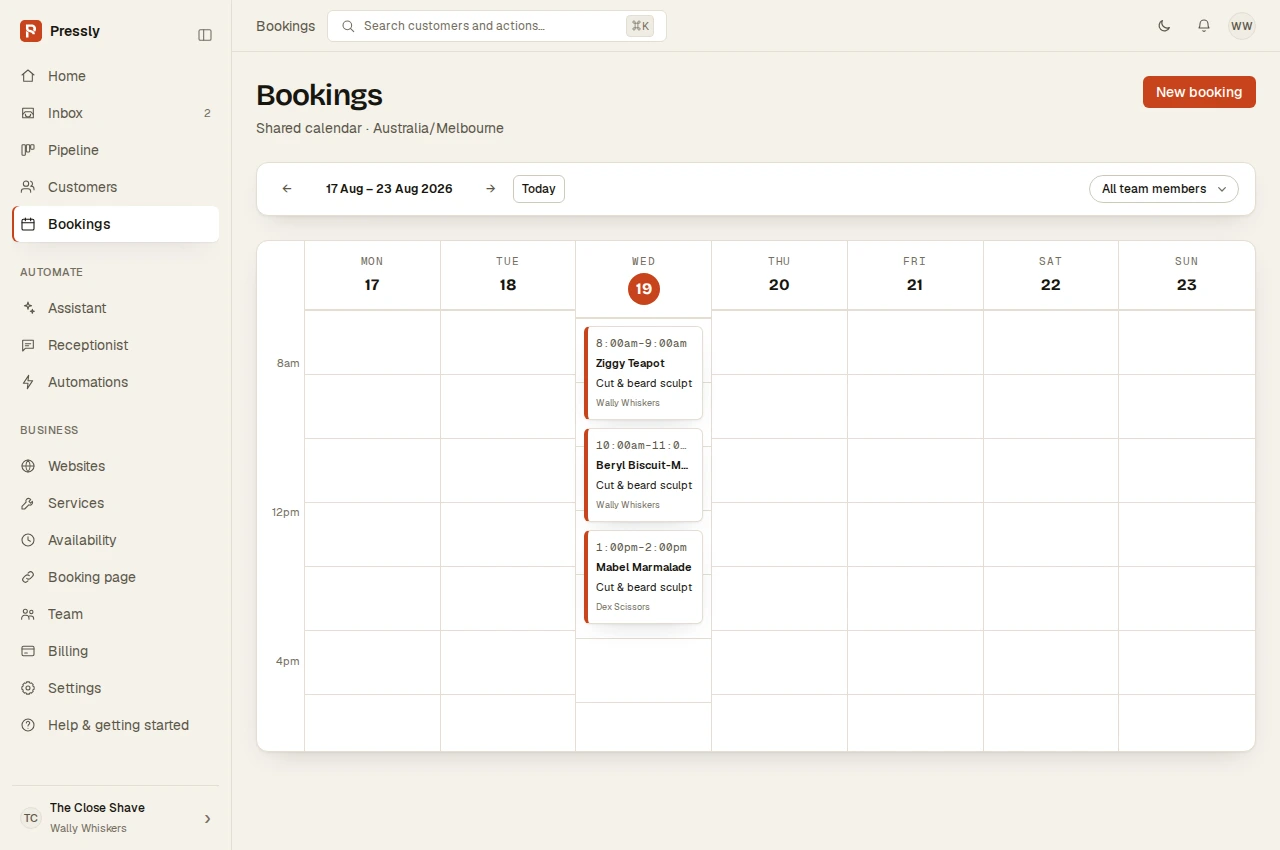Click the Customers people icon
This screenshot has height=850, width=1280.
(x=28, y=187)
